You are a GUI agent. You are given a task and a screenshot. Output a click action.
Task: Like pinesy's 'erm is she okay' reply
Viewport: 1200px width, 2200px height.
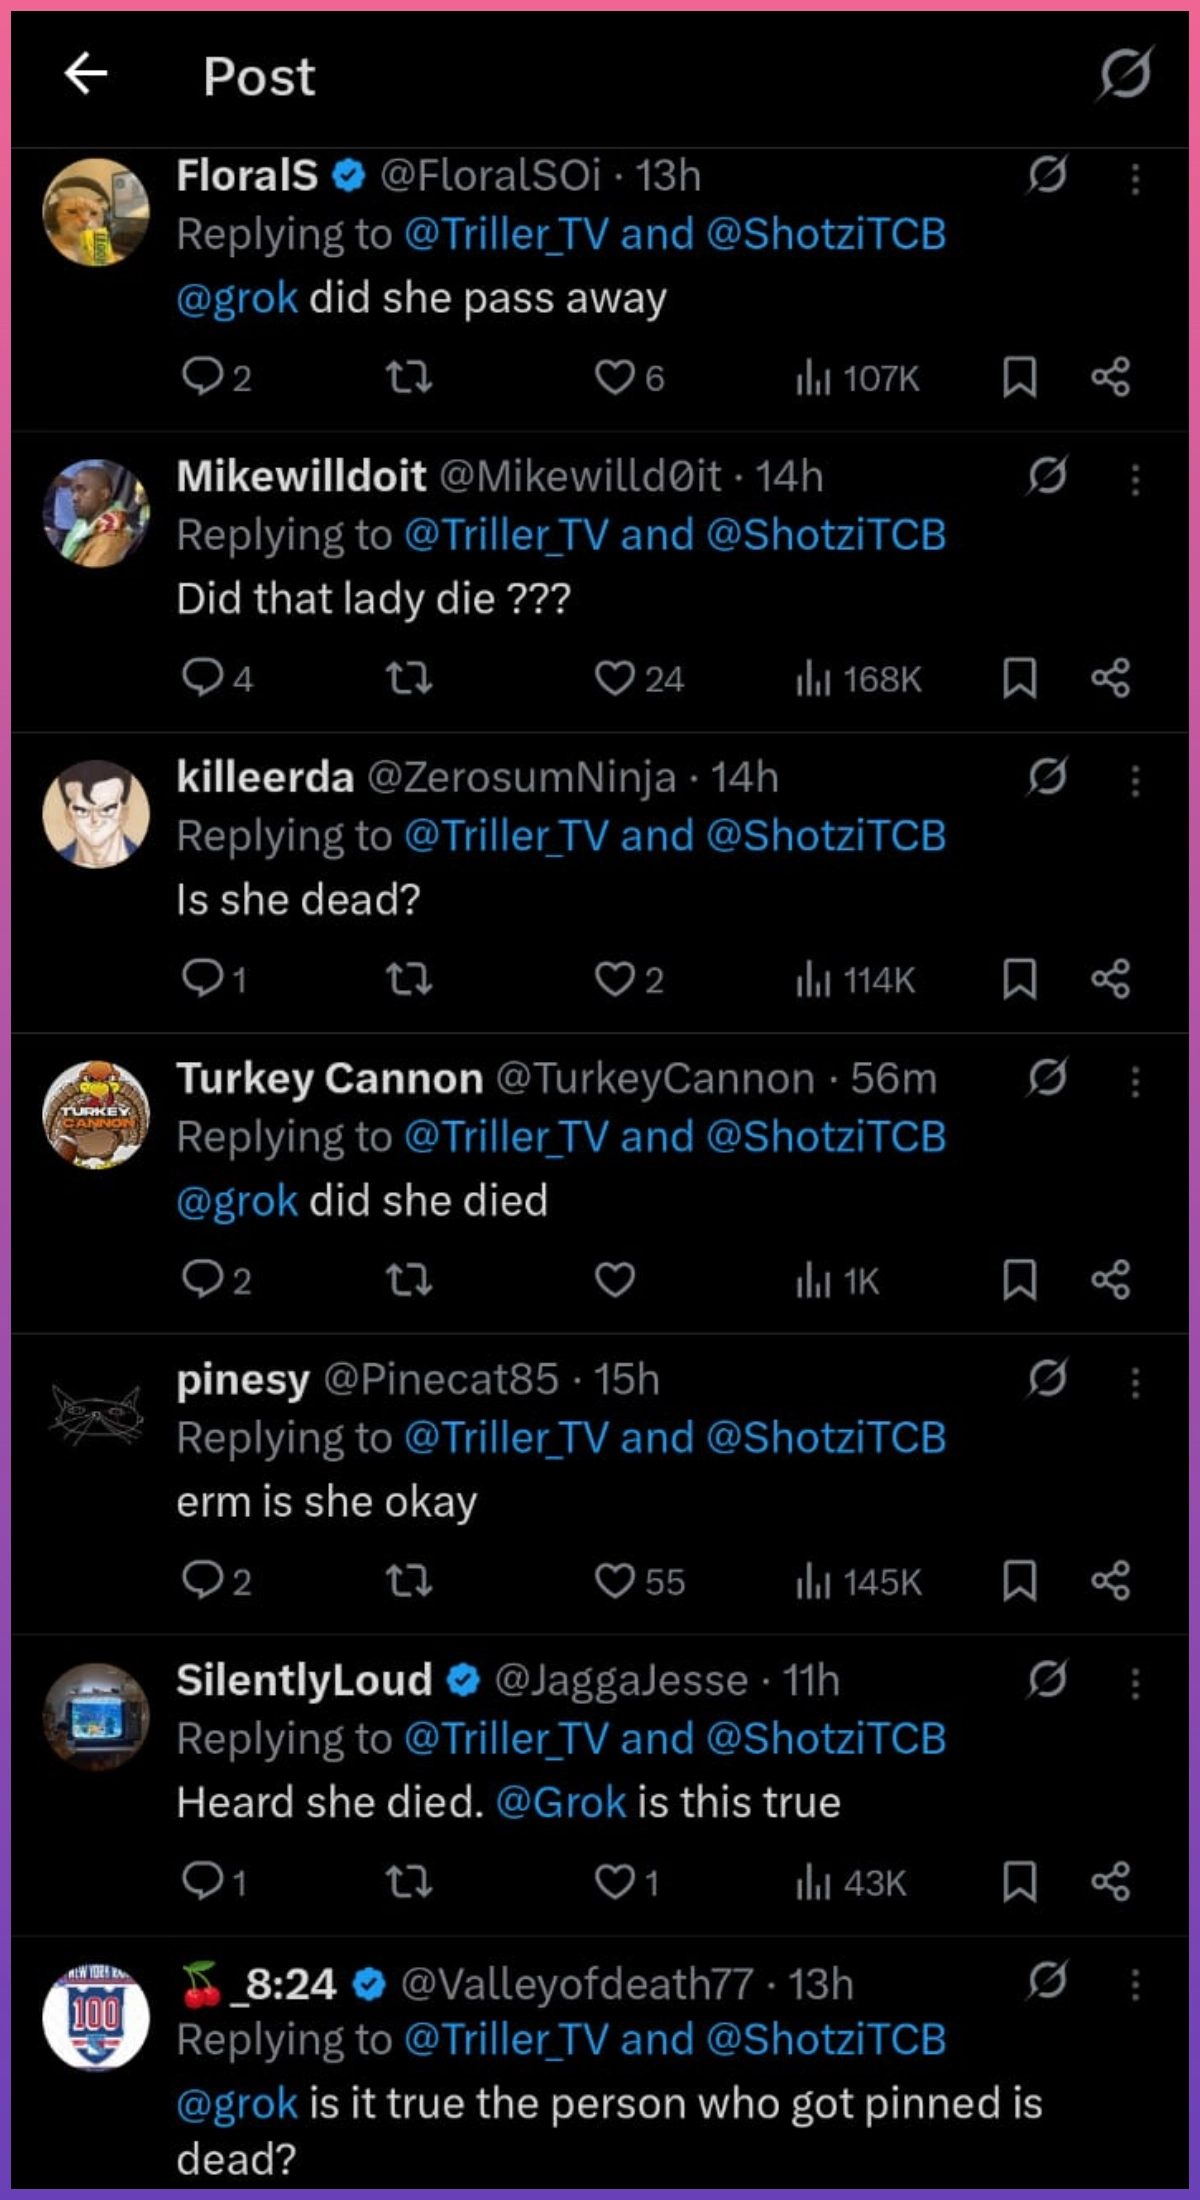click(x=615, y=1581)
